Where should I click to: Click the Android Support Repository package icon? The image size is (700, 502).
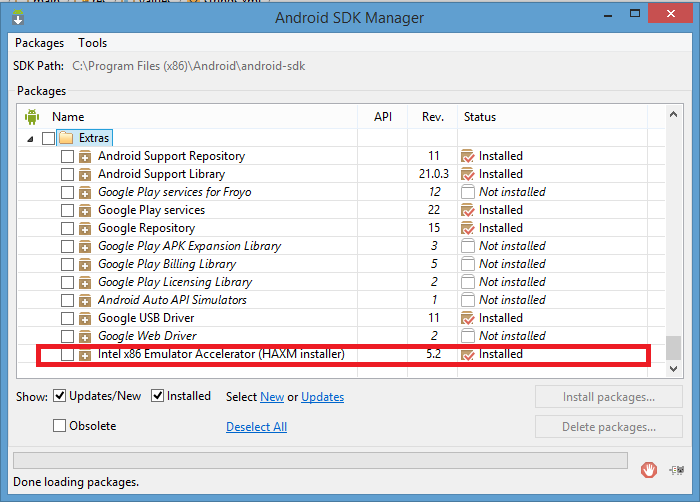(85, 156)
